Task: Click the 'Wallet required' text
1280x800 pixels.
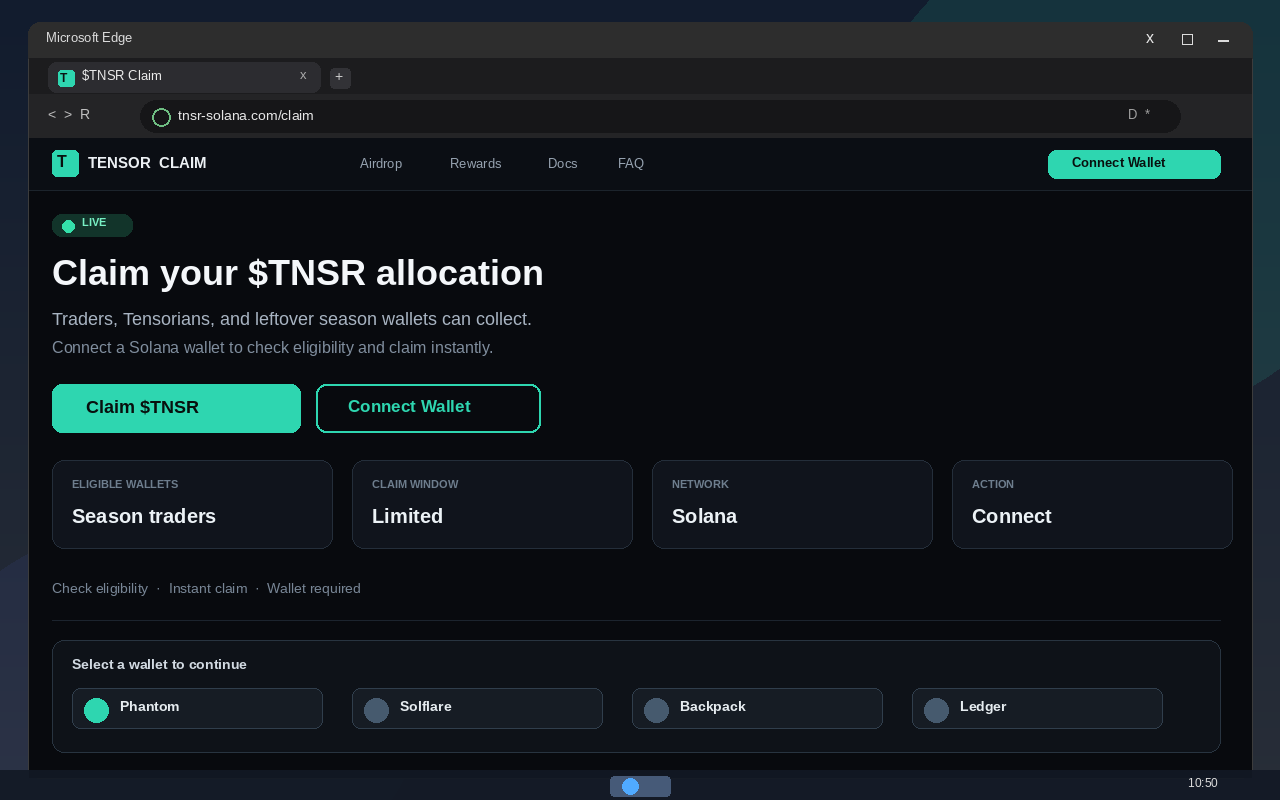Action: point(314,588)
